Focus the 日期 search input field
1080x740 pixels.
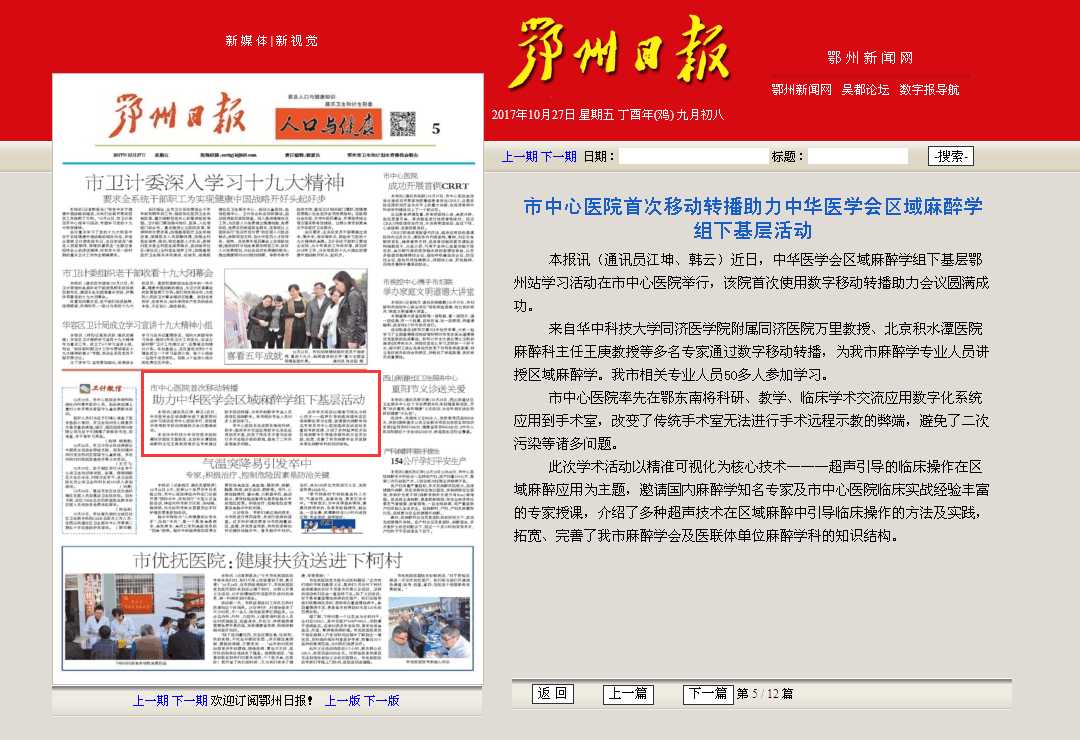point(694,156)
